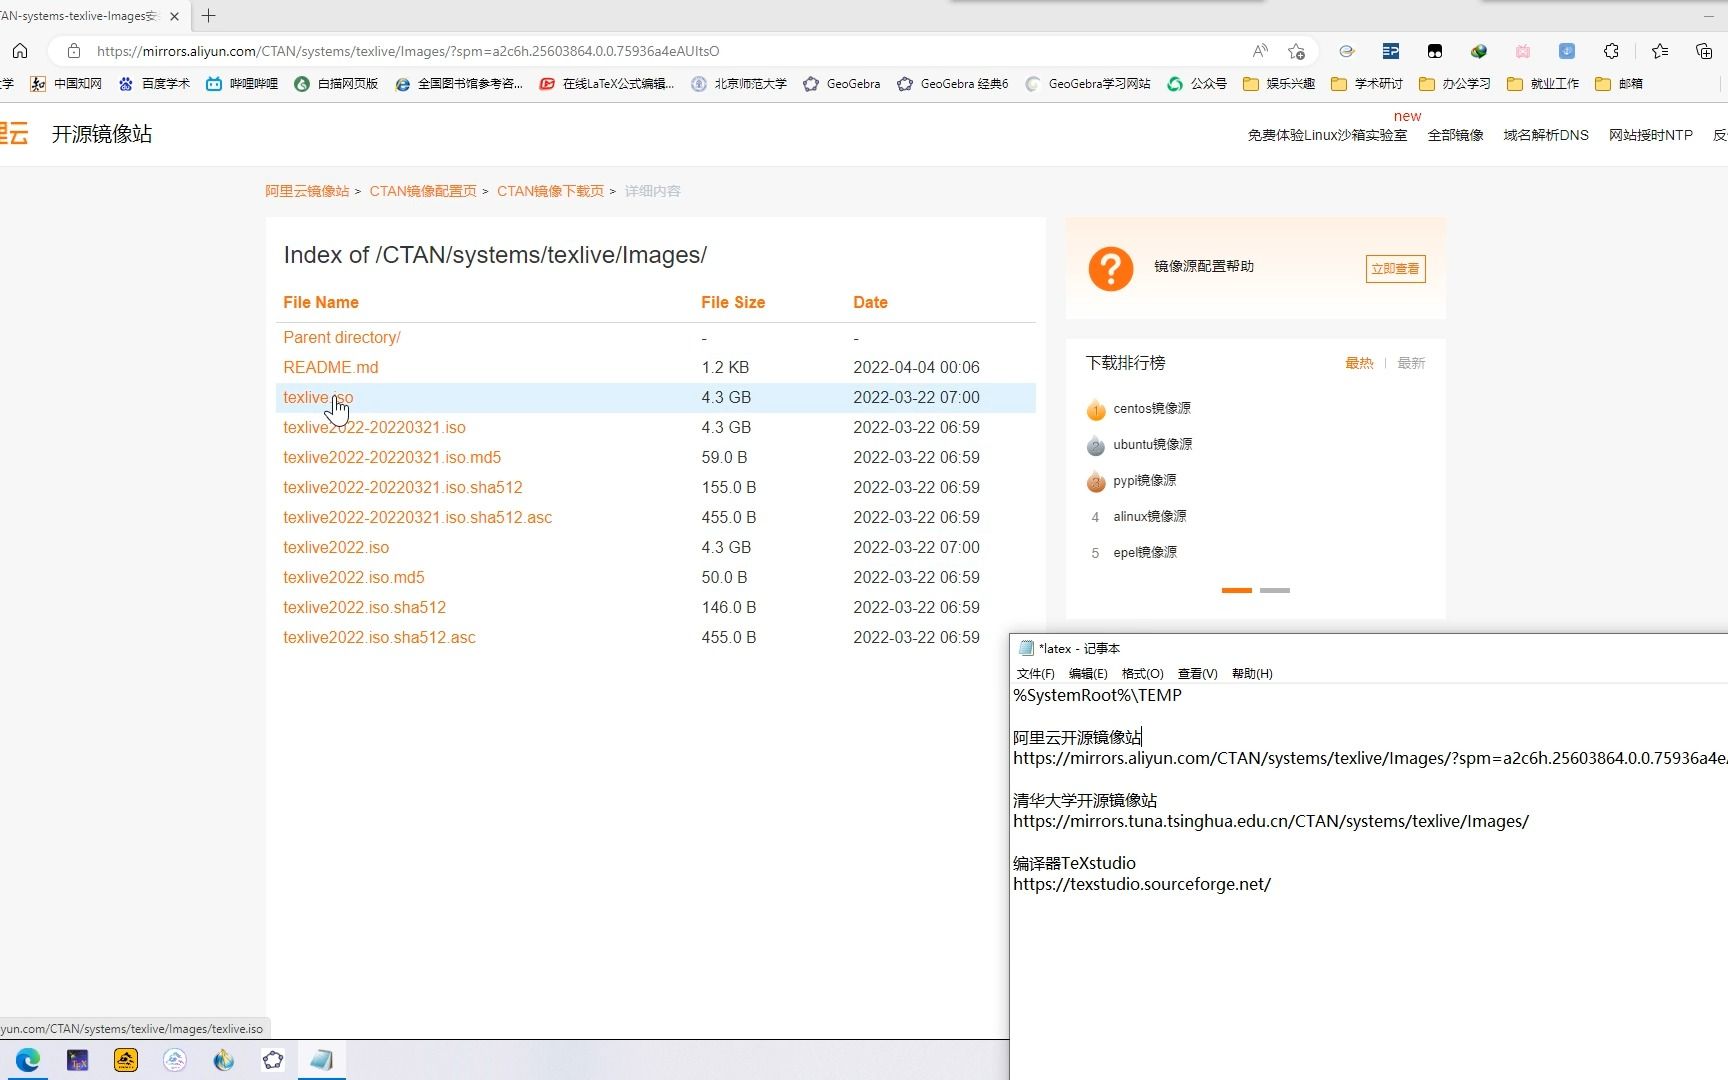This screenshot has height=1080, width=1728.
Task: Open Notepad 查看(V) menu
Action: pyautogui.click(x=1197, y=674)
